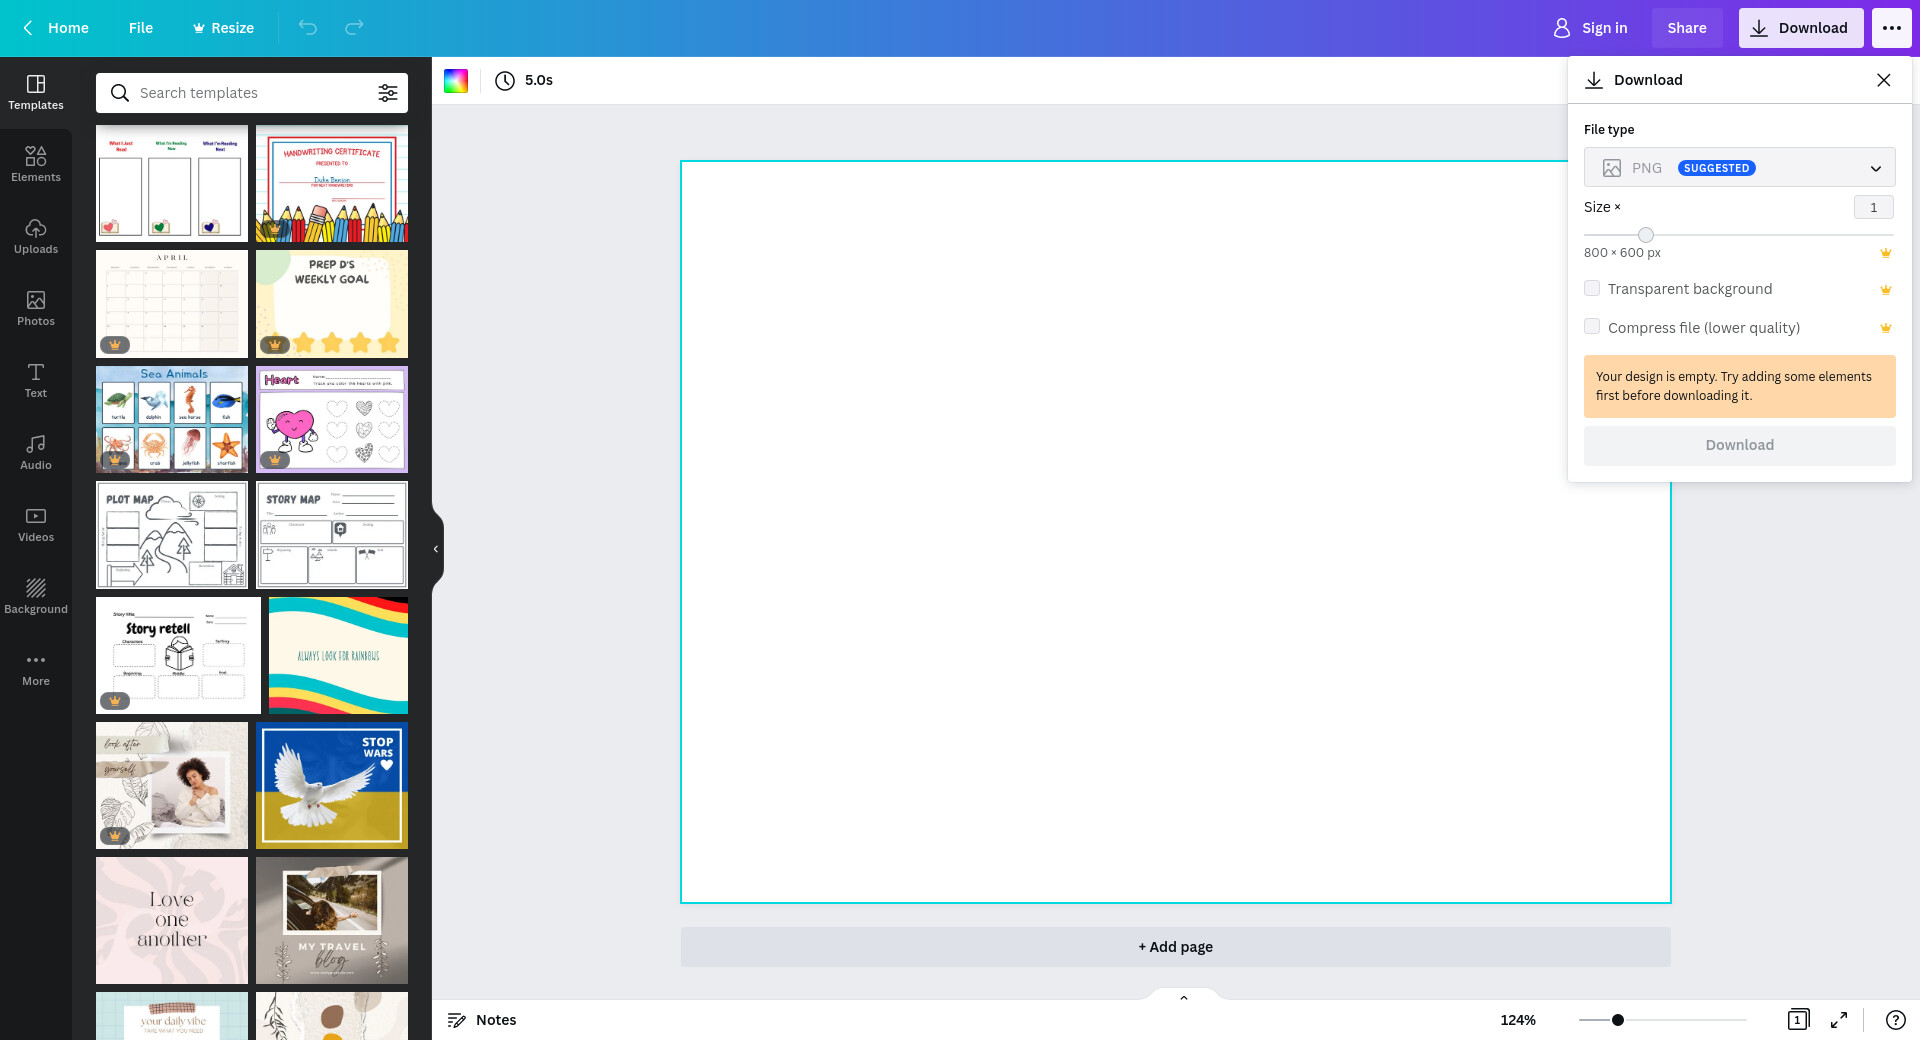Go back to Home

[x=56, y=28]
